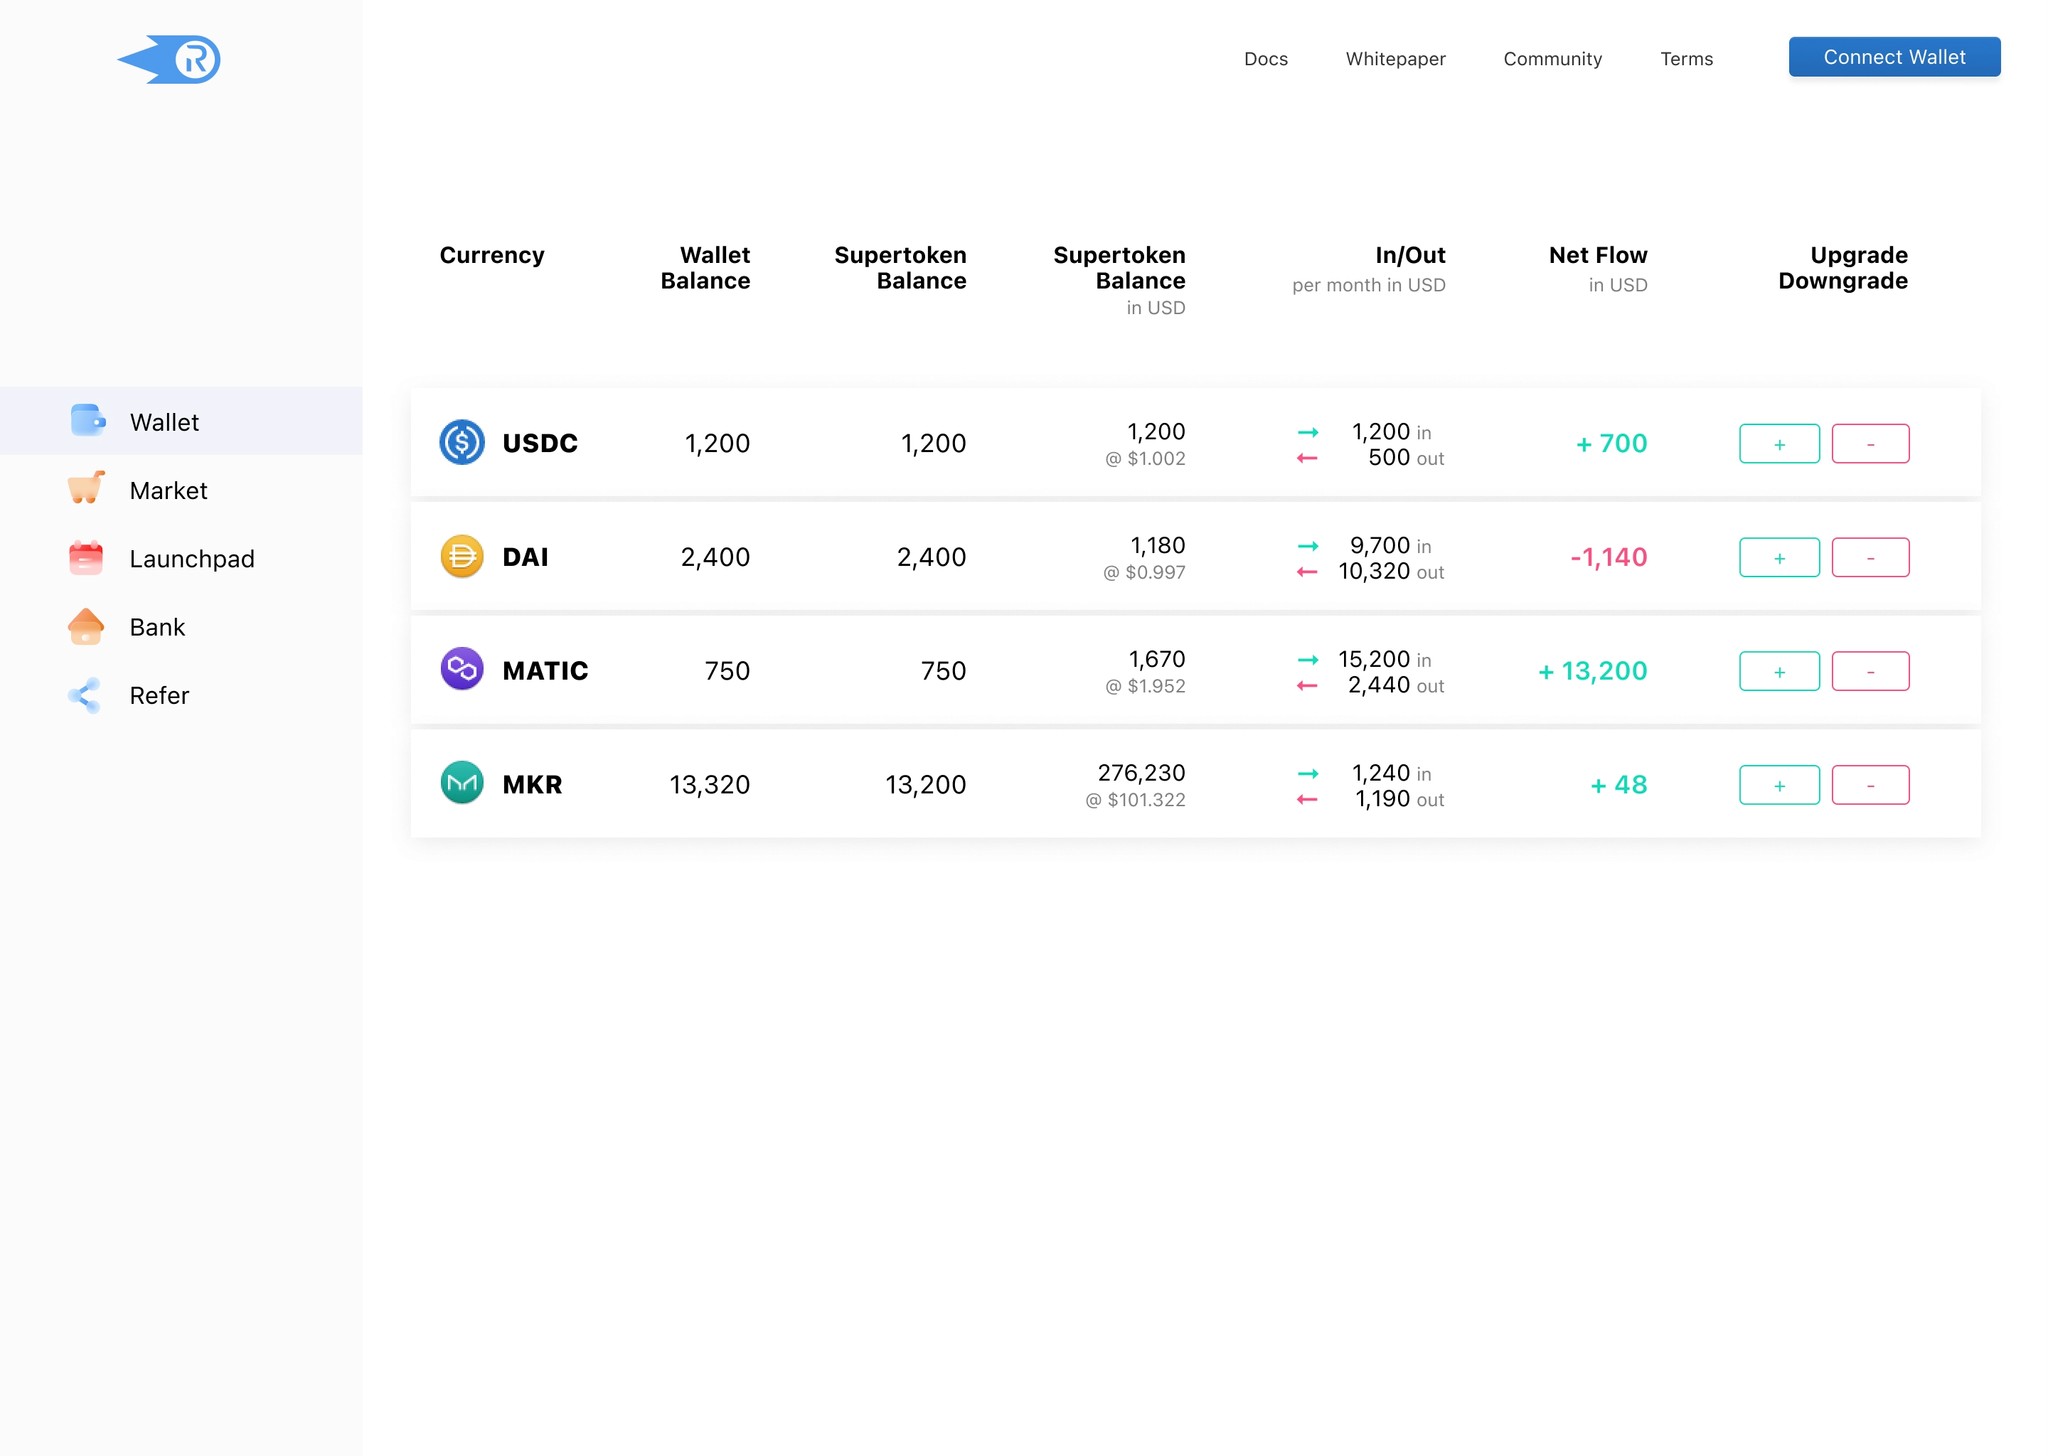Open the Whitepaper link

point(1395,59)
